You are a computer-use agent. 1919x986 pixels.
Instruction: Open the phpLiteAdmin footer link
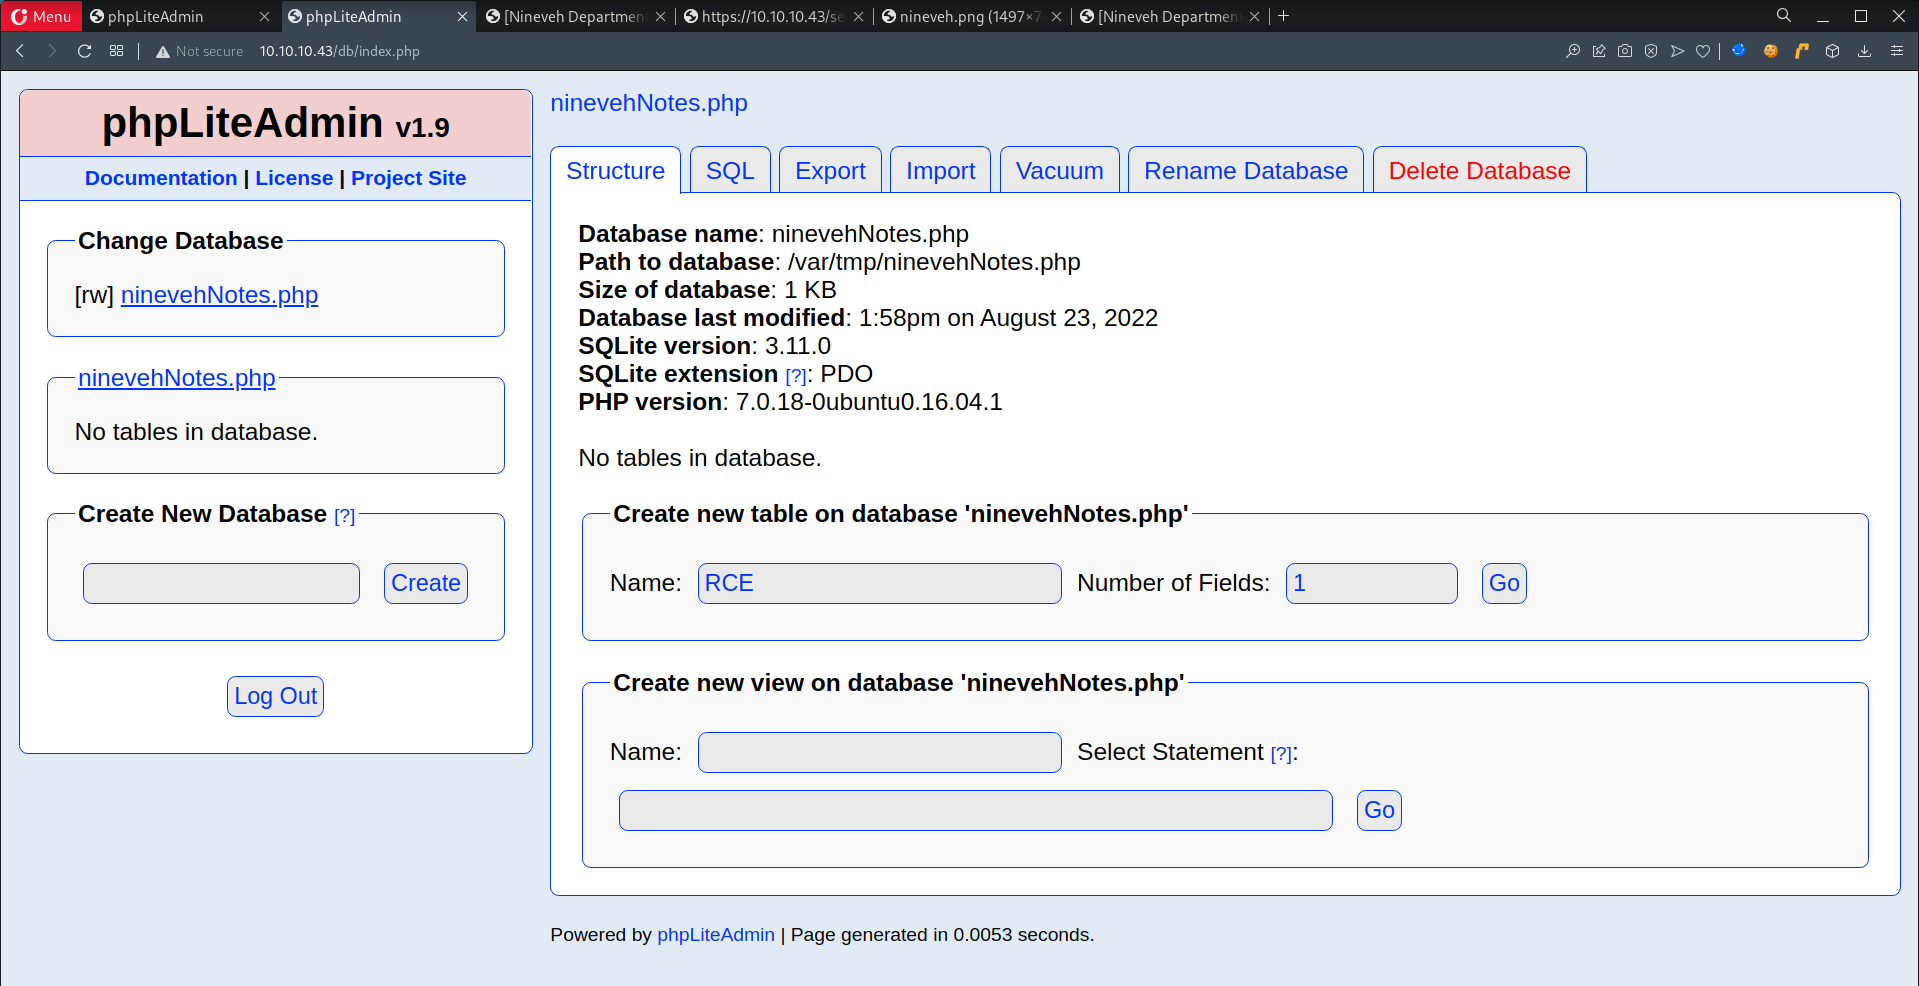pos(716,934)
